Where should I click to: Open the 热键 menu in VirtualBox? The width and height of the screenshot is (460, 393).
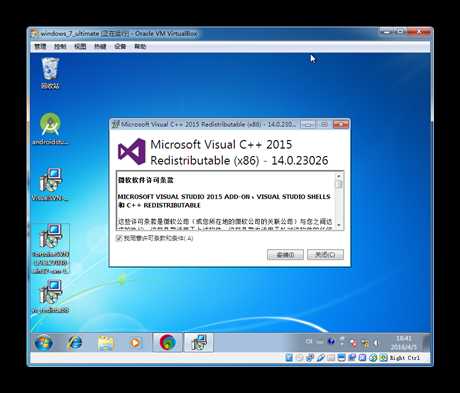pos(100,46)
